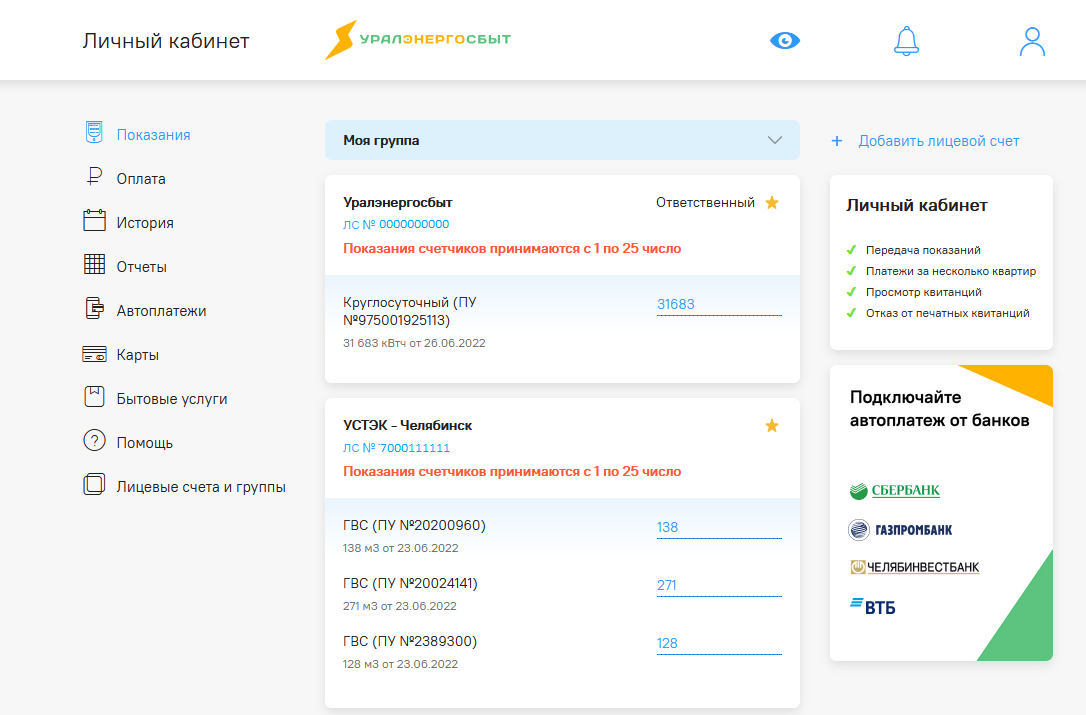
Task: Toggle favorite star on УСТЭК – Челябинск account
Action: 772,425
